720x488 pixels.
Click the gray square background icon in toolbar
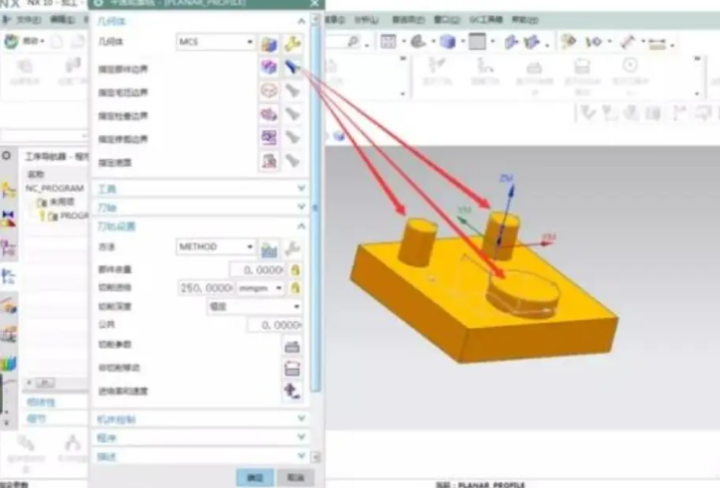coord(477,42)
